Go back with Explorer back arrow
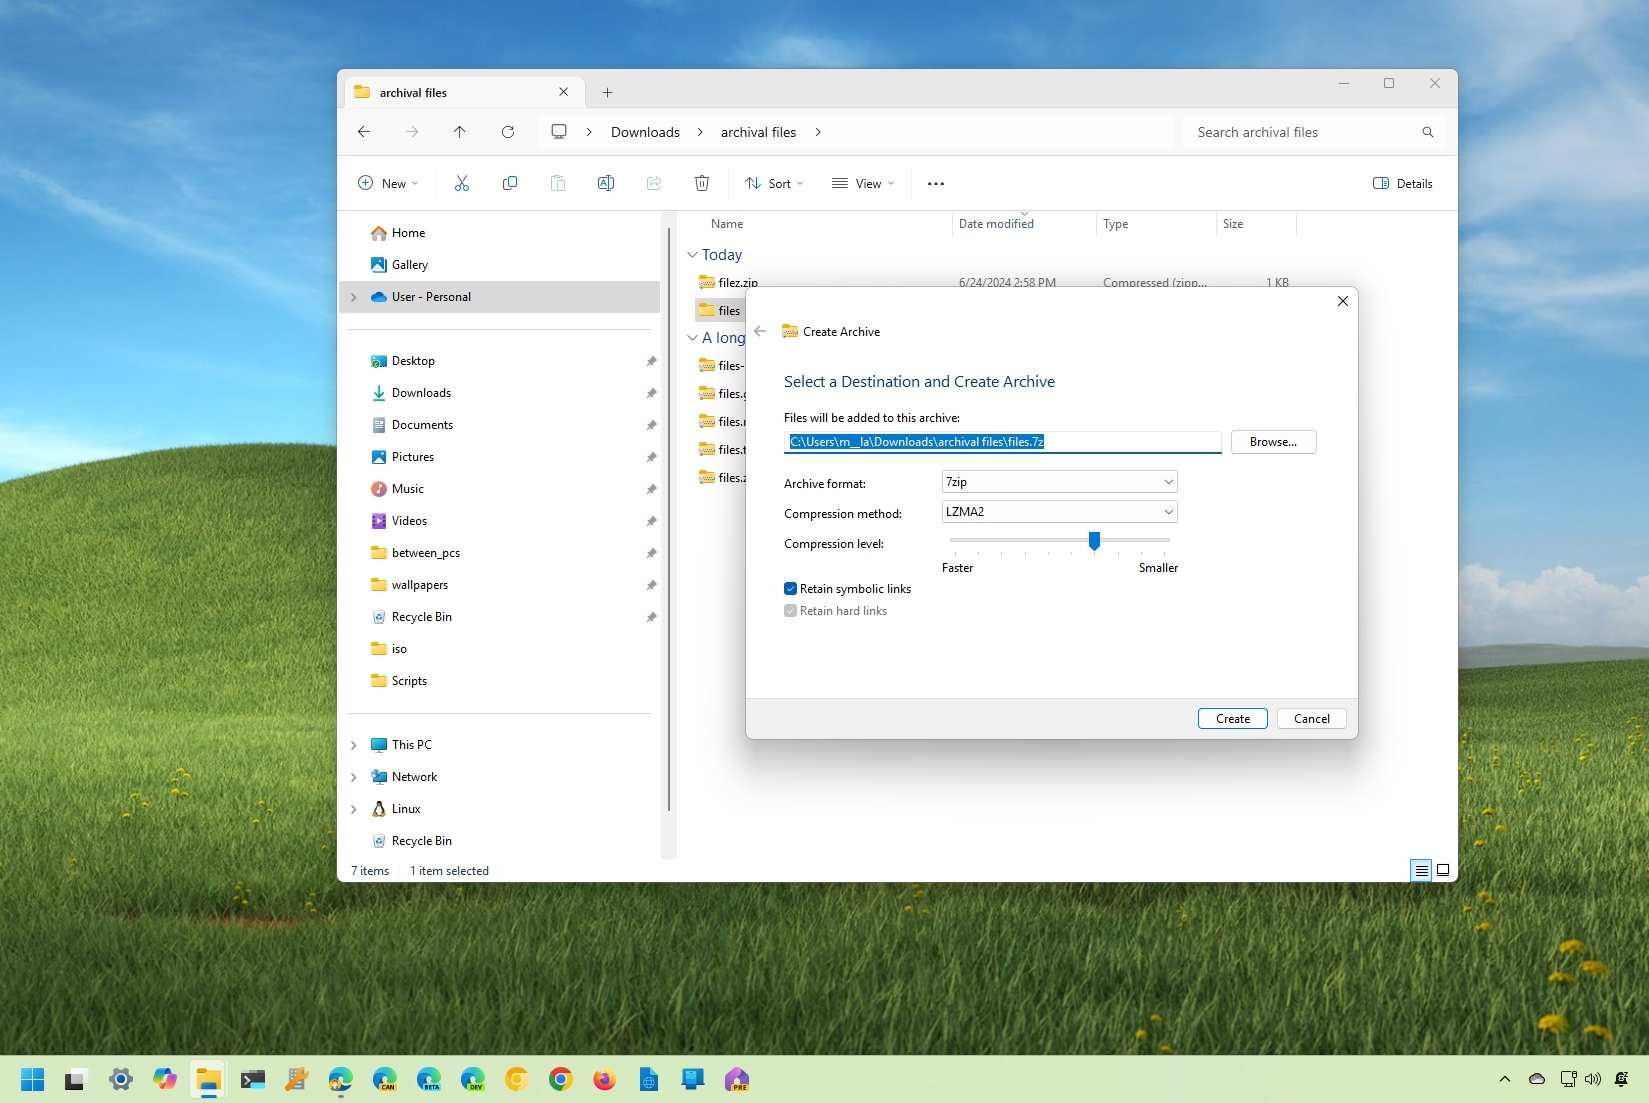1649x1103 pixels. click(364, 132)
